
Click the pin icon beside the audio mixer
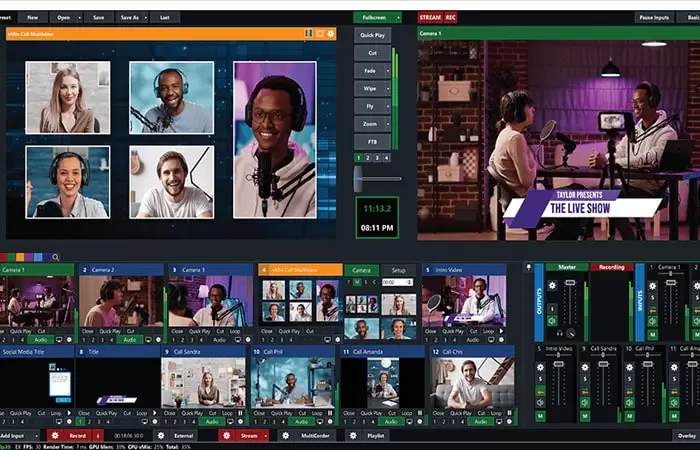pyautogui.click(x=529, y=267)
